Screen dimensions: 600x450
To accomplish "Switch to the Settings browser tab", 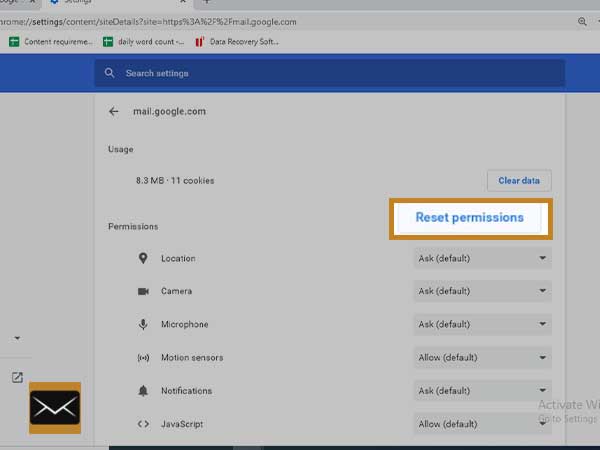I will (x=118, y=2).
